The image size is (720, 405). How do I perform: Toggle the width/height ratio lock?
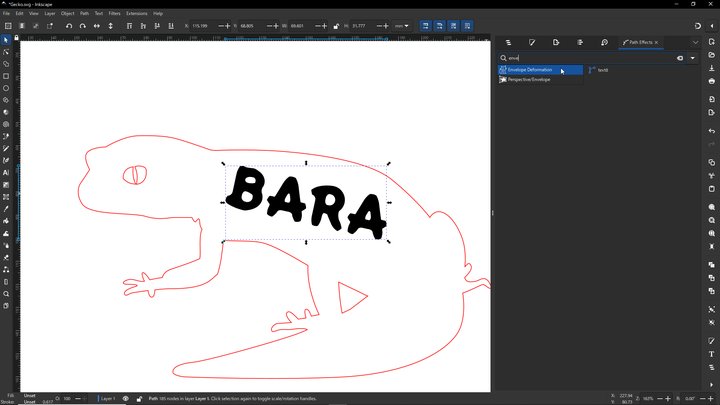coord(335,26)
